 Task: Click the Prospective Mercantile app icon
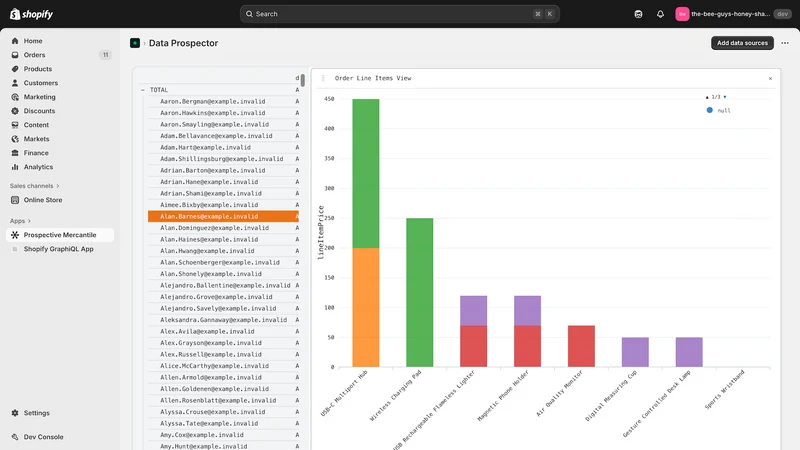[x=15, y=235]
